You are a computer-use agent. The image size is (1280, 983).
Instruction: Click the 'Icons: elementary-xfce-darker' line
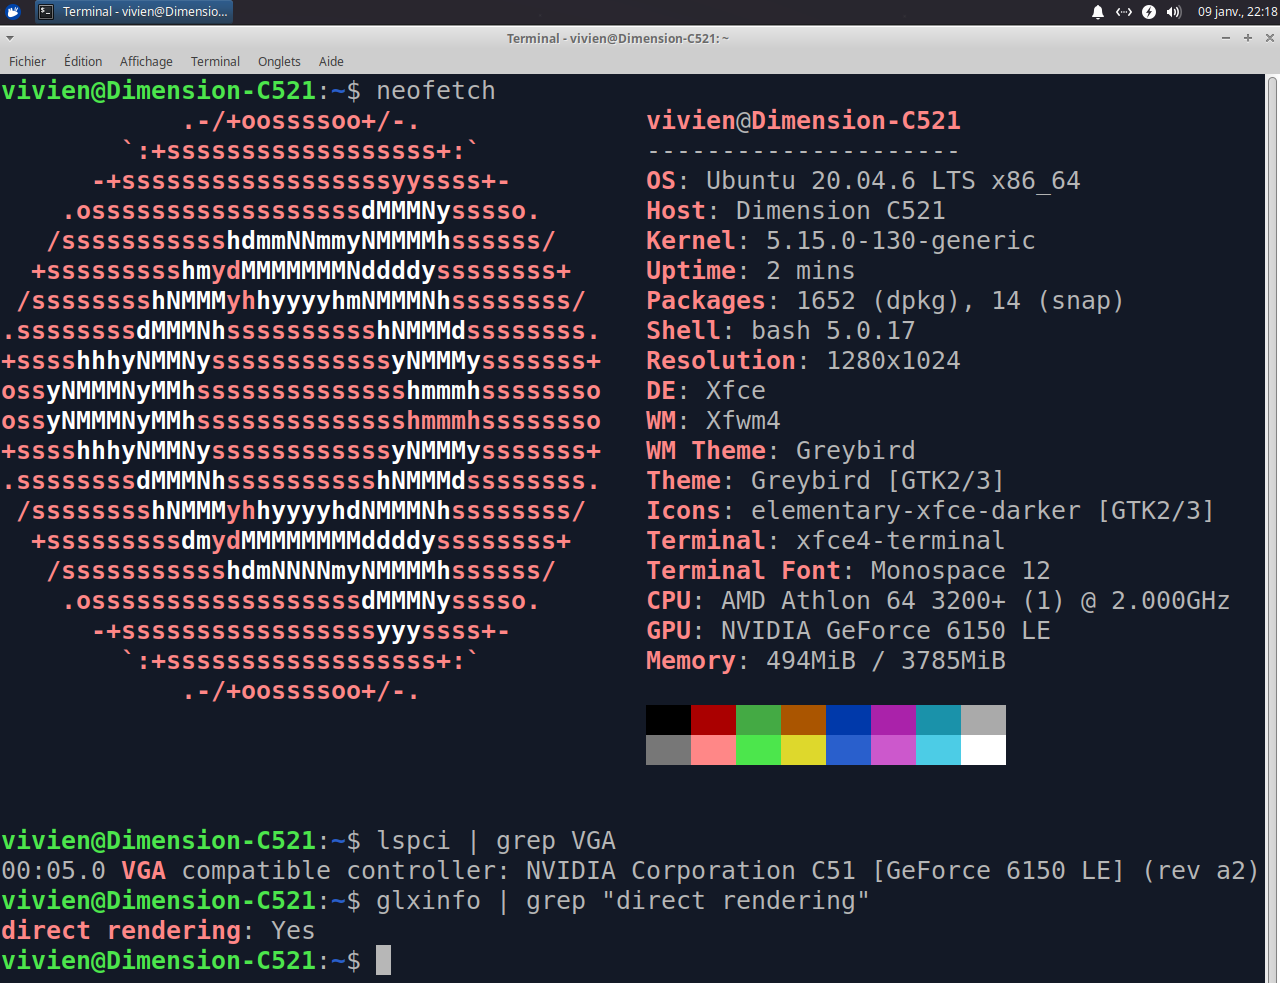[x=930, y=511]
